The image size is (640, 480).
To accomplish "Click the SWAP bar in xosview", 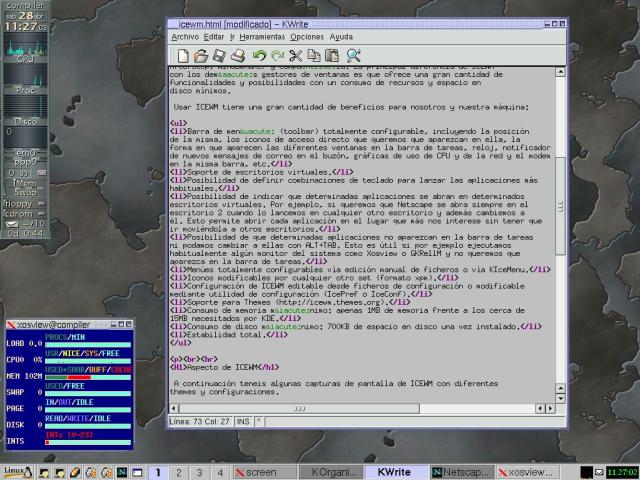I will click(88, 393).
